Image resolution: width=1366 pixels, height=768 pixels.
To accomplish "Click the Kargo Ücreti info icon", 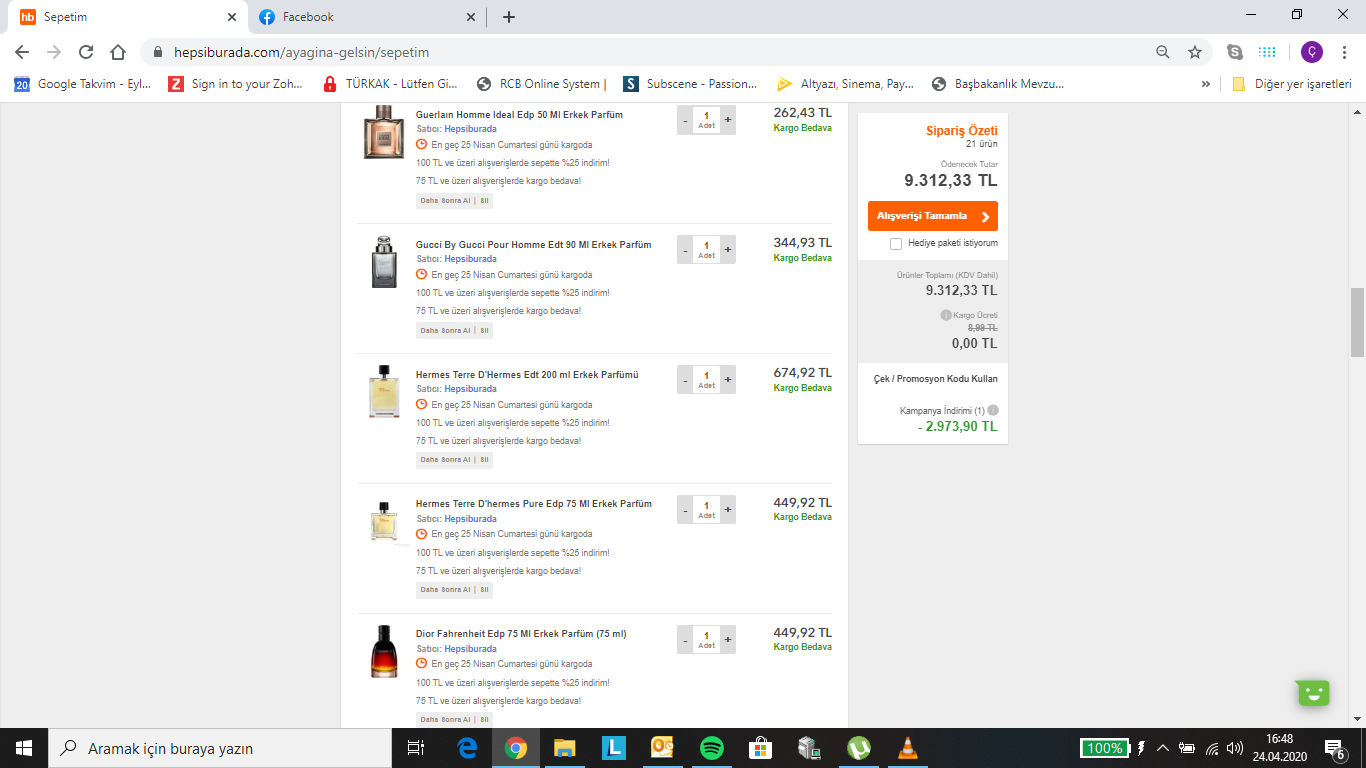I will point(945,315).
